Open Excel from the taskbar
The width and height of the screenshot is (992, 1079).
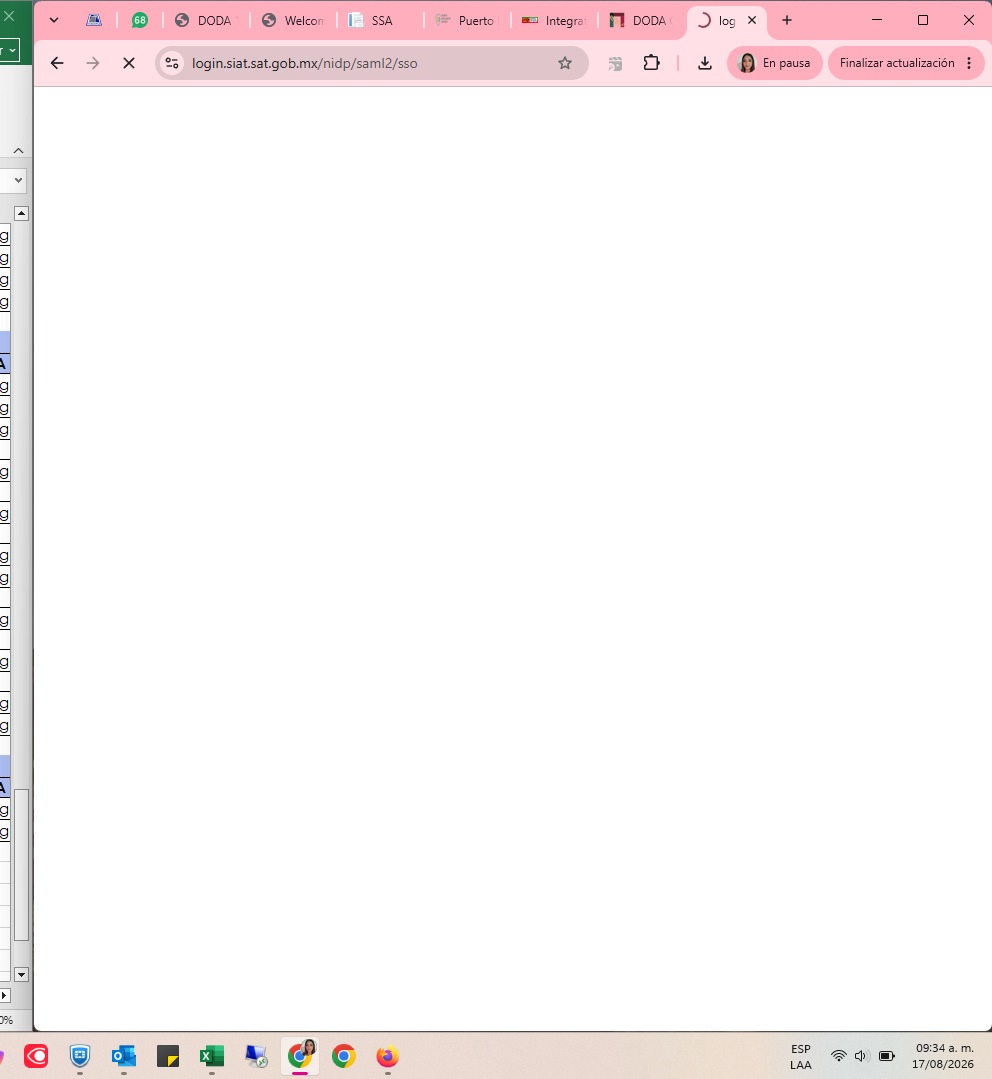211,1056
